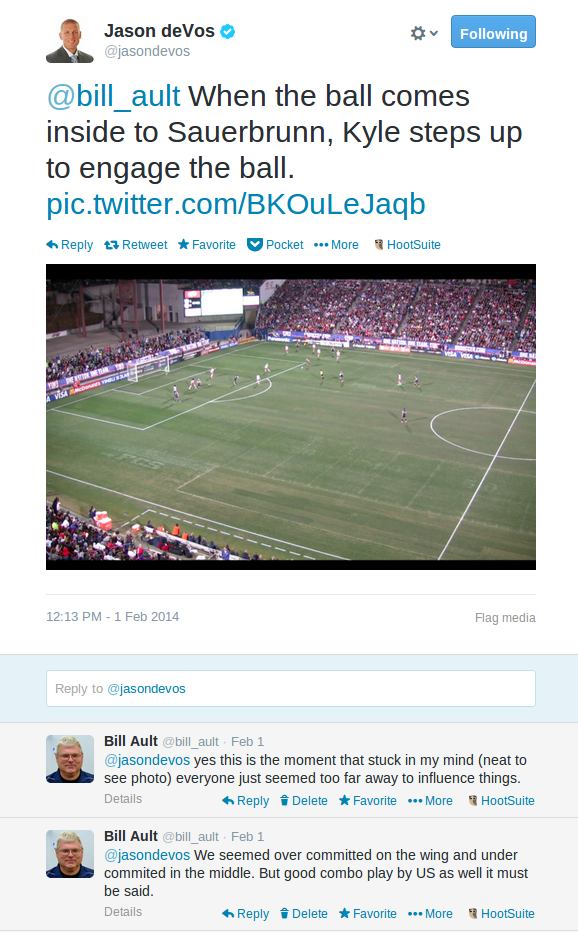578x932 pixels.
Task: Expand the More options on main tweet
Action: [336, 245]
